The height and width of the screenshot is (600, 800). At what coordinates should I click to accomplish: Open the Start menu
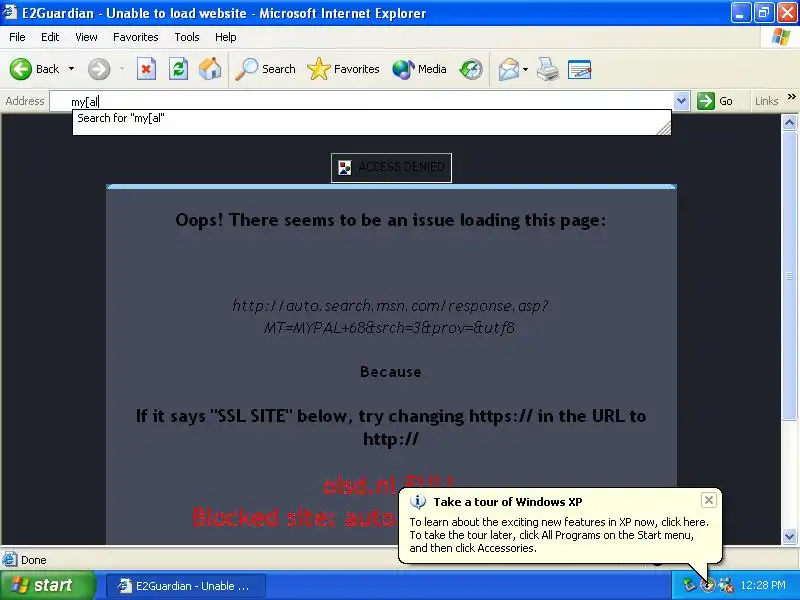48,585
